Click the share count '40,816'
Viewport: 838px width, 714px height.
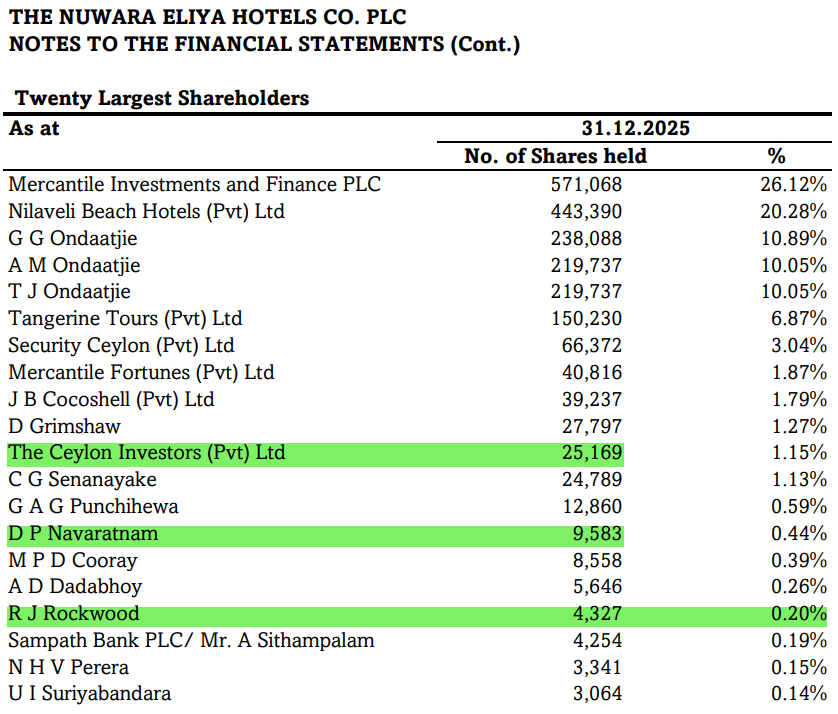pos(592,373)
